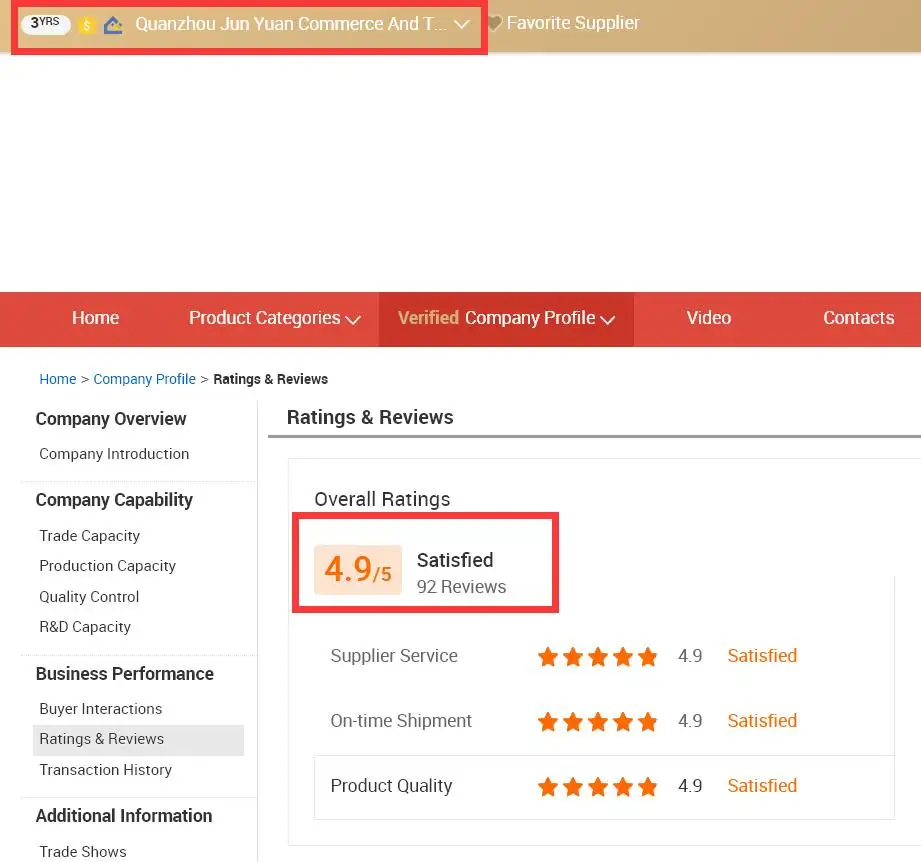Image resolution: width=921 pixels, height=862 pixels.
Task: Click the Trade Assurance diamond icon
Action: (112, 23)
